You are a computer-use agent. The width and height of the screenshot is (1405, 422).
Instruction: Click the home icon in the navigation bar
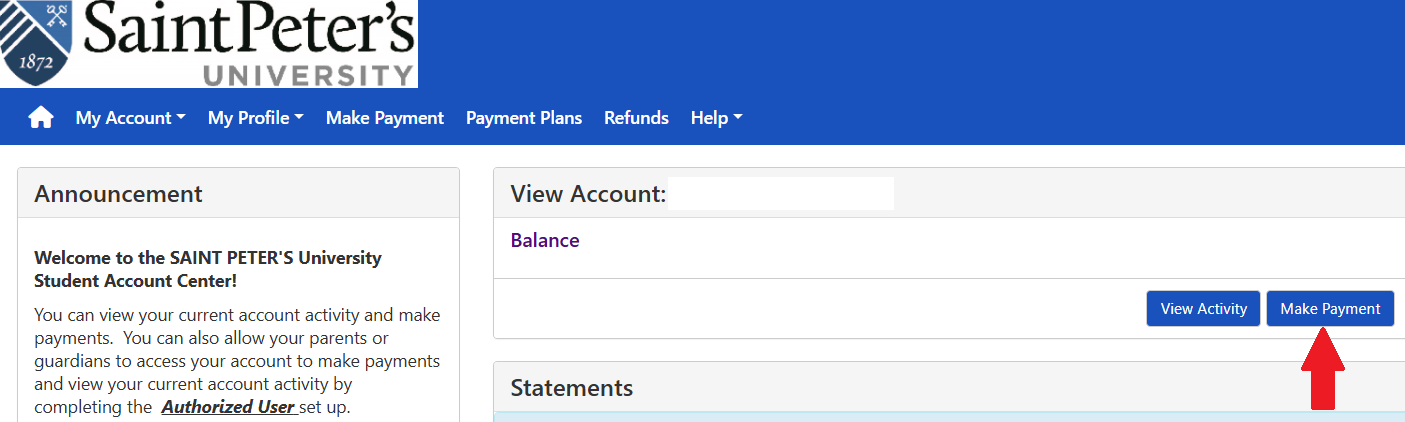(41, 118)
